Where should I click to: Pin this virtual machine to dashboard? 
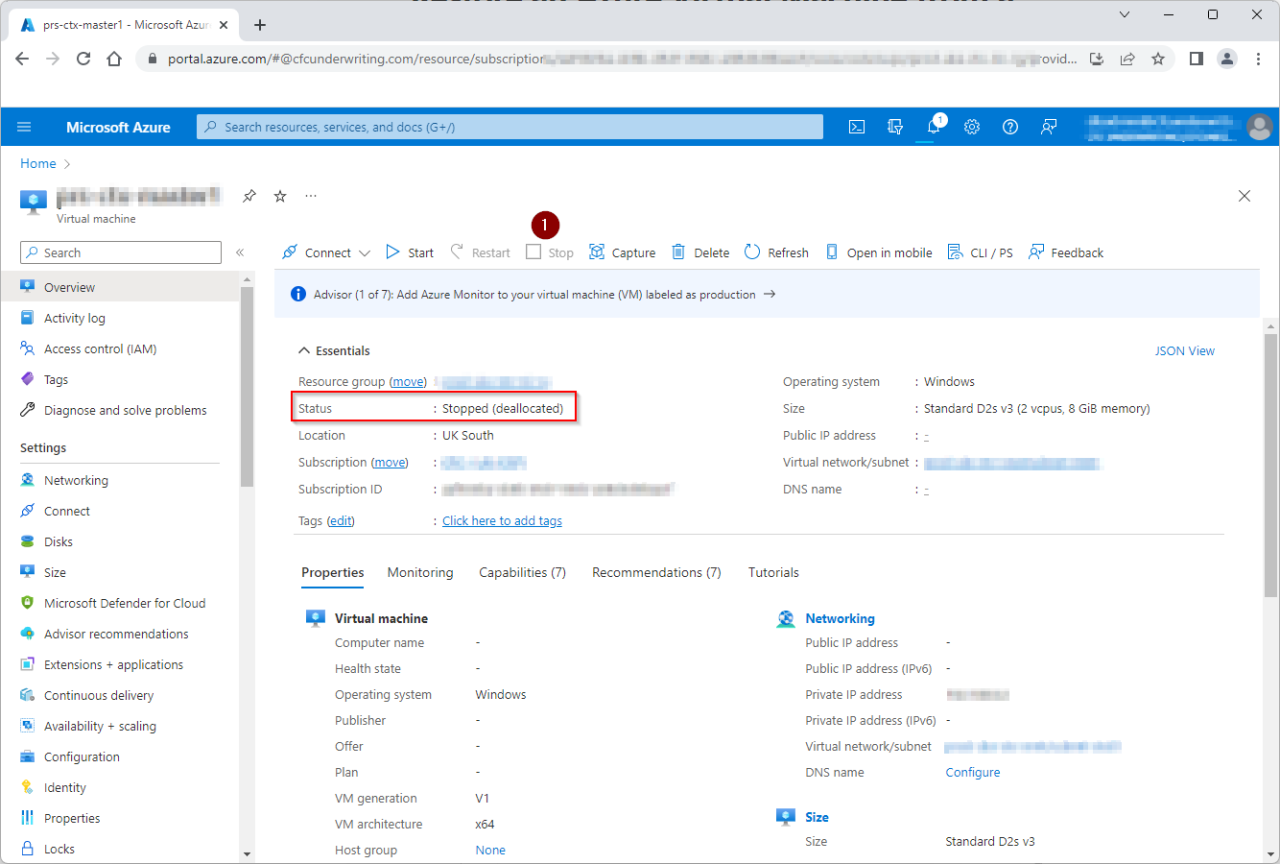248,197
